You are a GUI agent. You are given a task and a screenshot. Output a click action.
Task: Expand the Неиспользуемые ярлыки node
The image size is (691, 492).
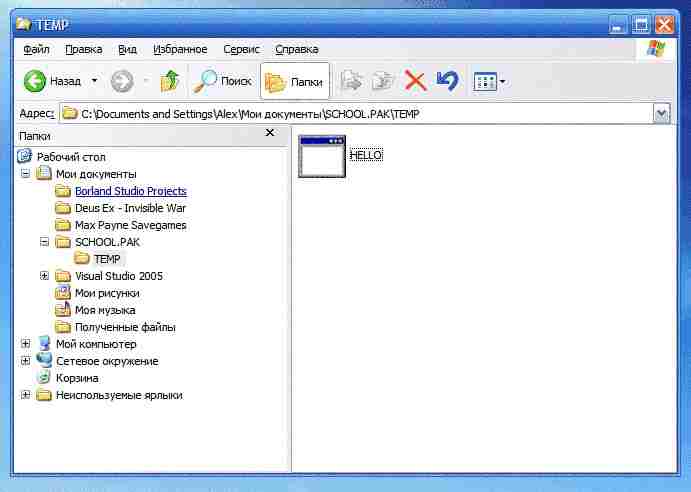(26, 395)
